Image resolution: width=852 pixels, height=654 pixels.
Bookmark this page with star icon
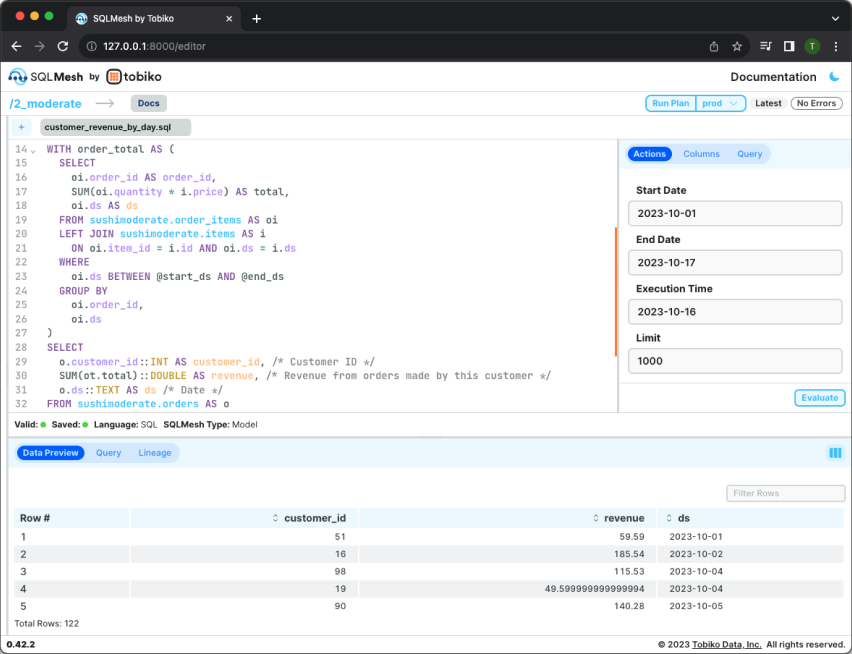[x=737, y=47]
